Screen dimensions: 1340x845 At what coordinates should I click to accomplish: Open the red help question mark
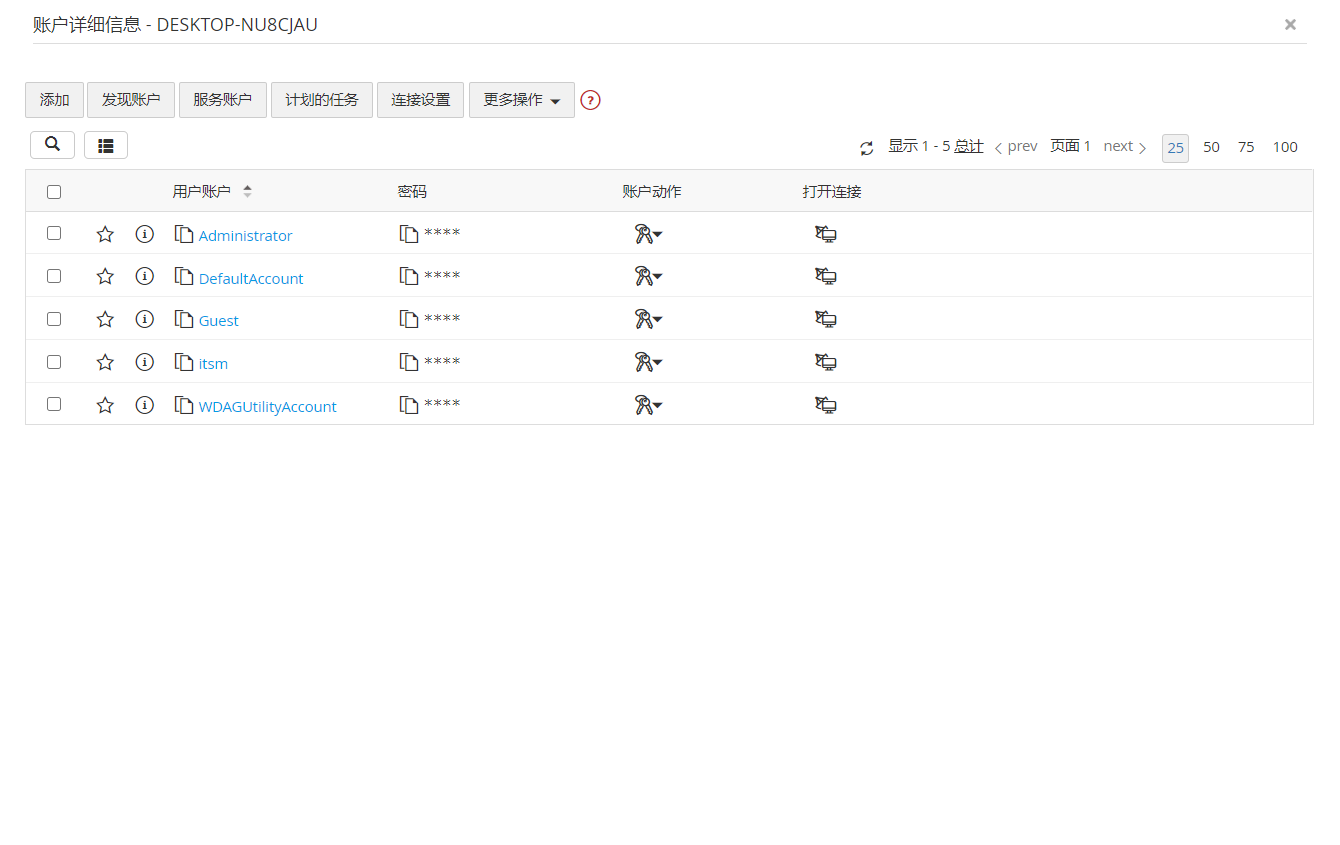pyautogui.click(x=590, y=100)
